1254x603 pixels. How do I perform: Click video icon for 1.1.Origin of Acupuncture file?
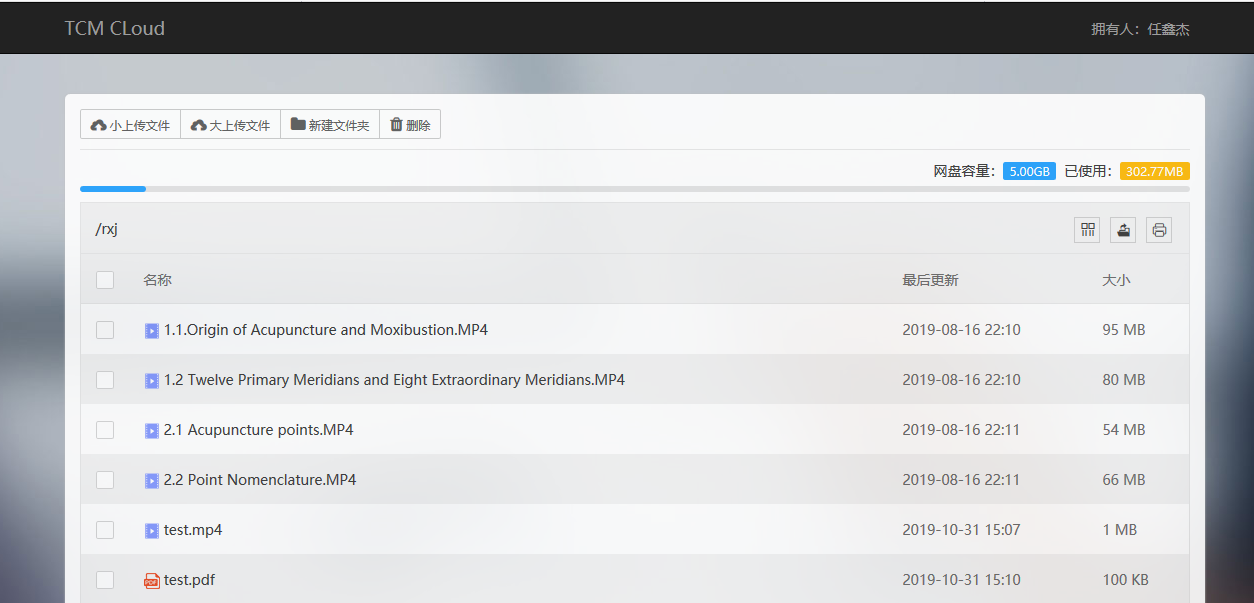(152, 330)
